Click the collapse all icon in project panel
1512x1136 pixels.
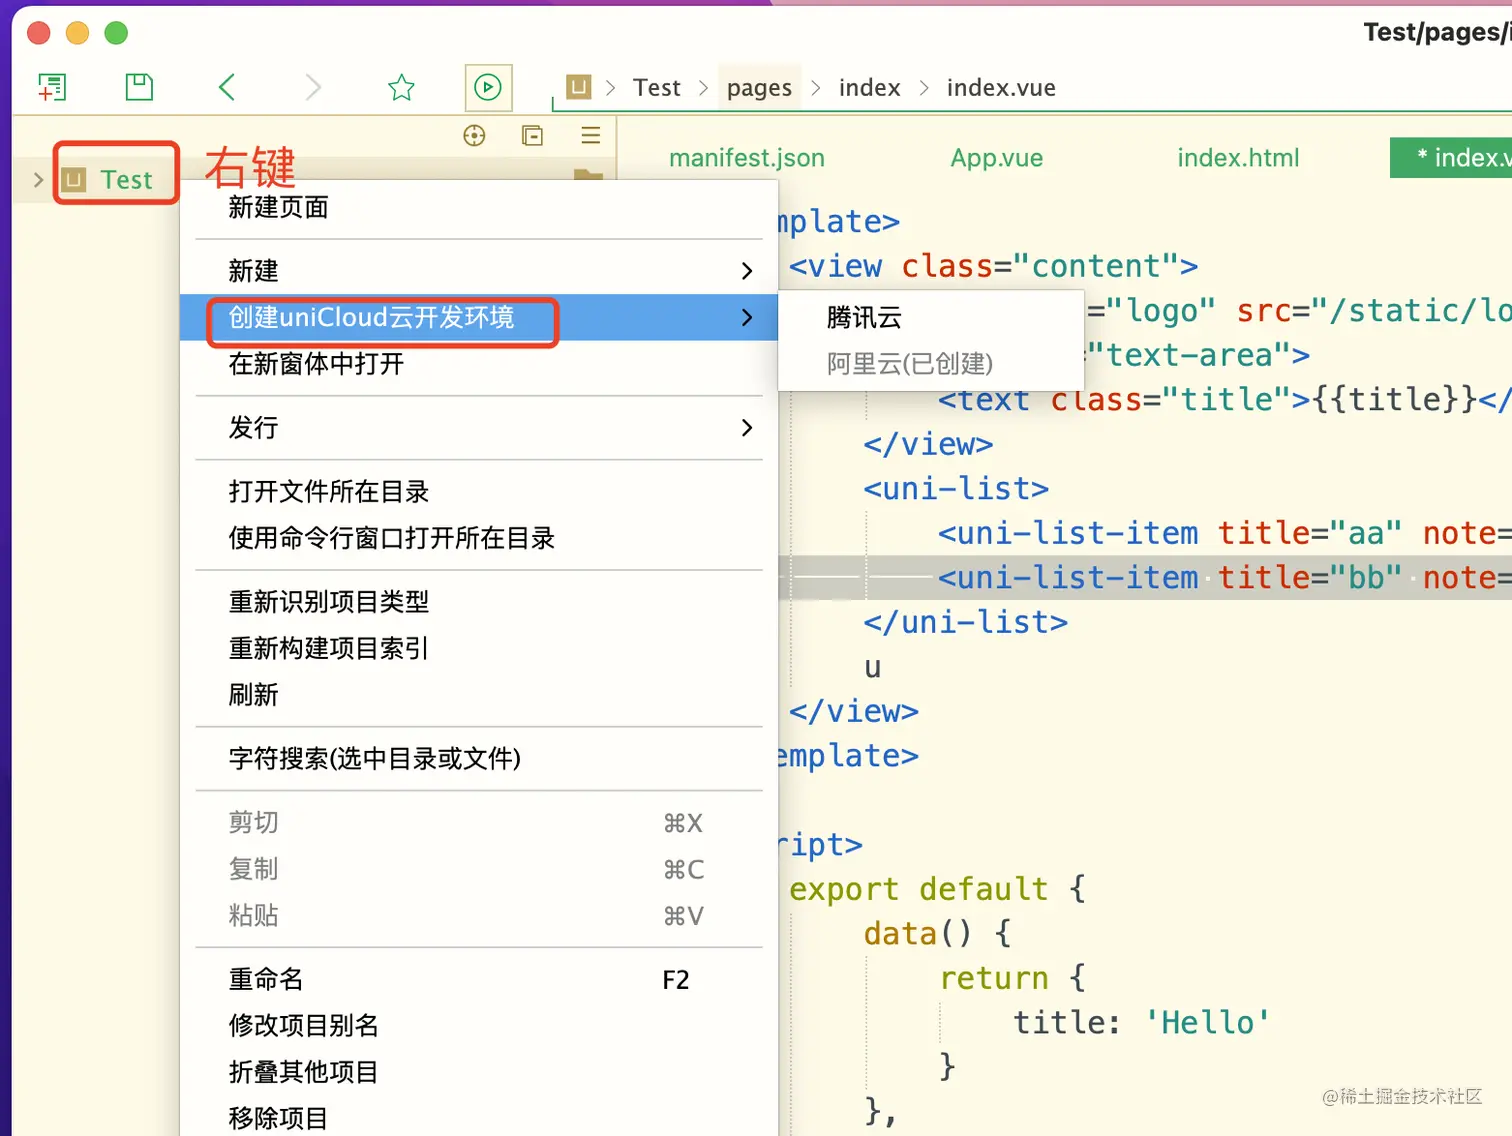532,135
